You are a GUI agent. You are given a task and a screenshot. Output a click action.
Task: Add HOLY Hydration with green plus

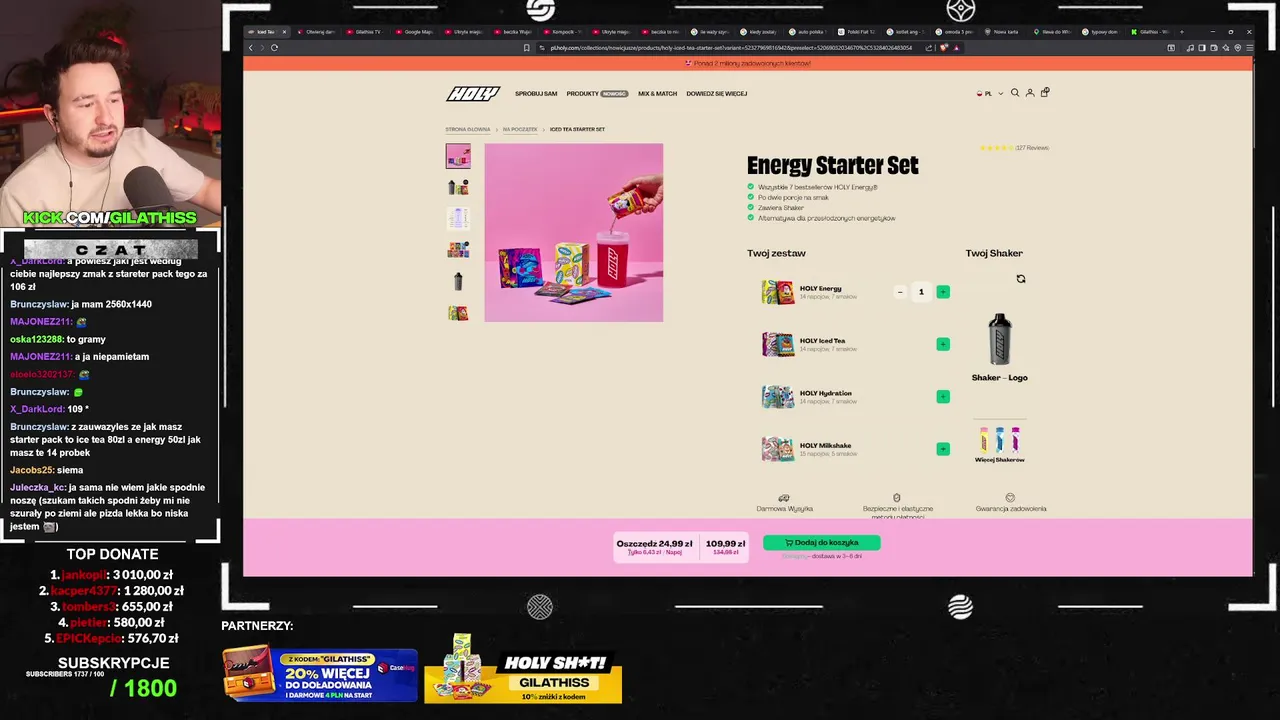point(943,396)
